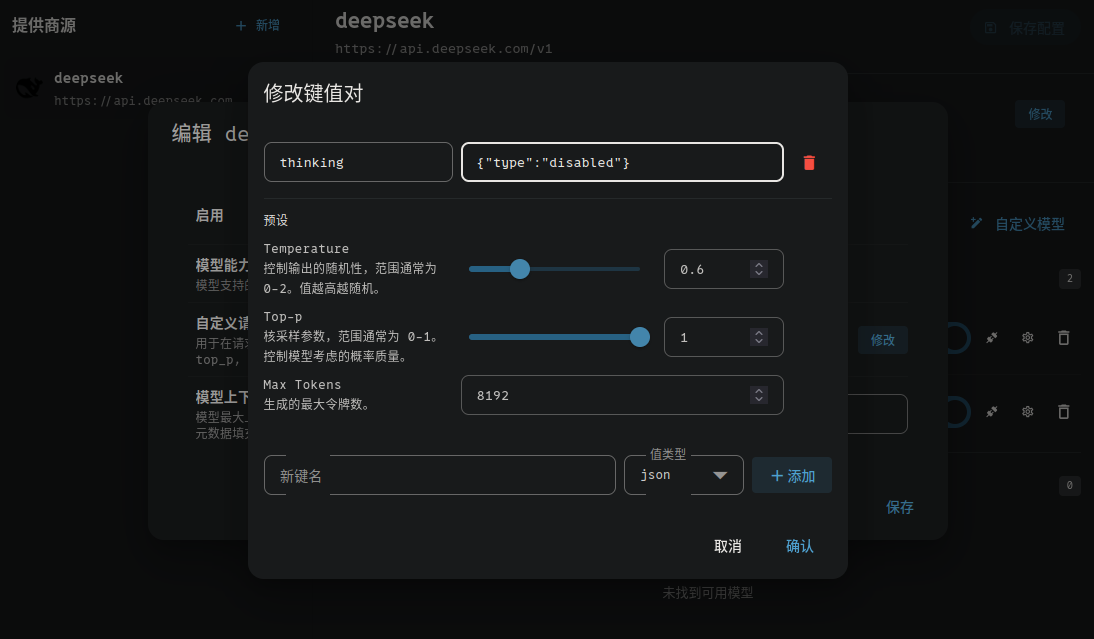1094x639 pixels.
Task: Click the lower row's connection test icon
Action: coord(991,412)
